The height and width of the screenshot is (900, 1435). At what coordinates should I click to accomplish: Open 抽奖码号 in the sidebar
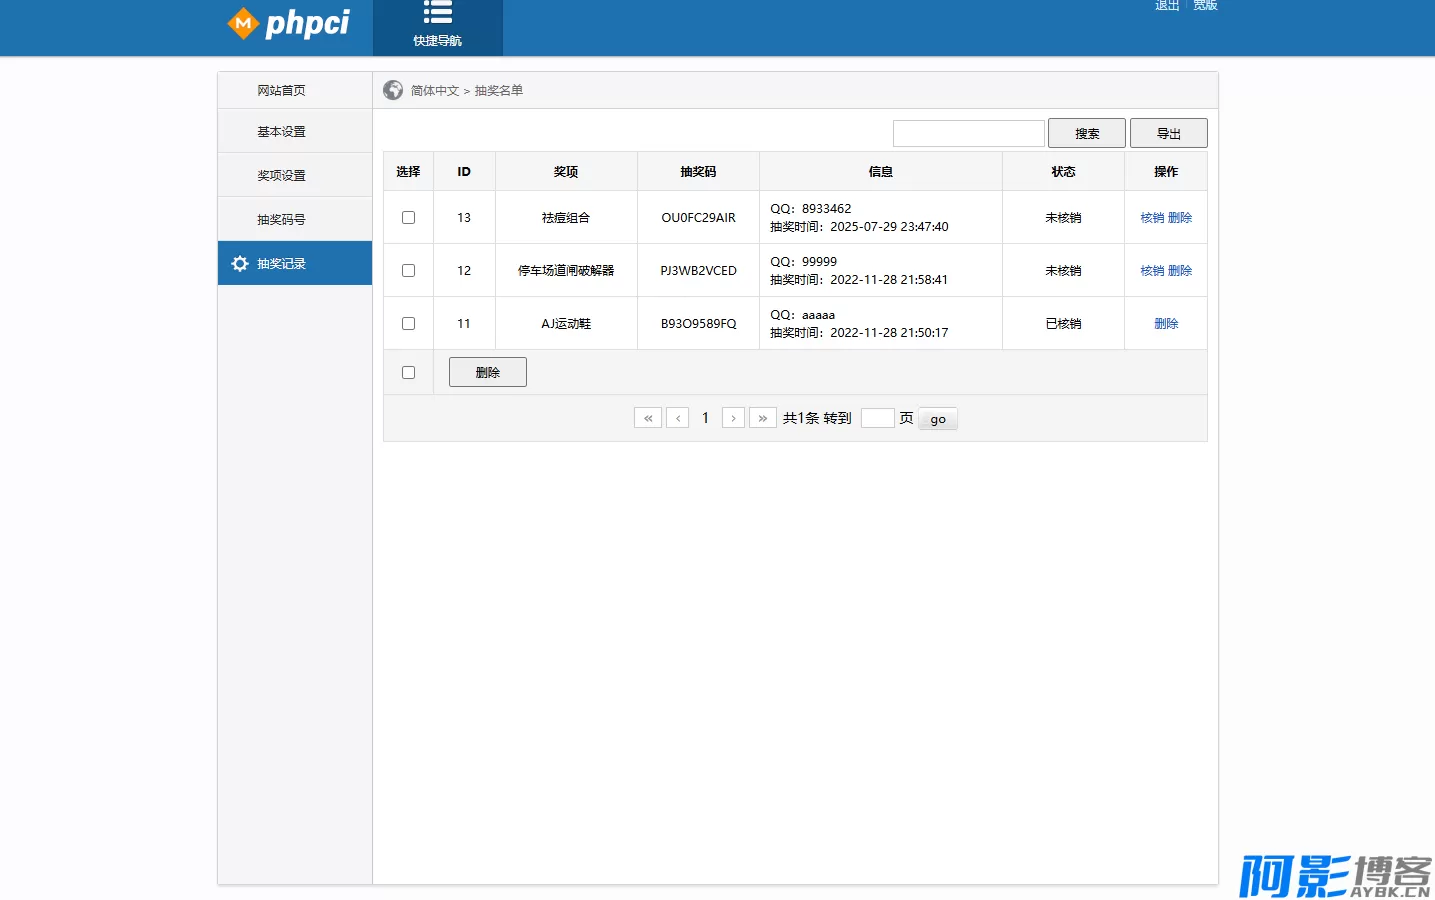pyautogui.click(x=281, y=220)
